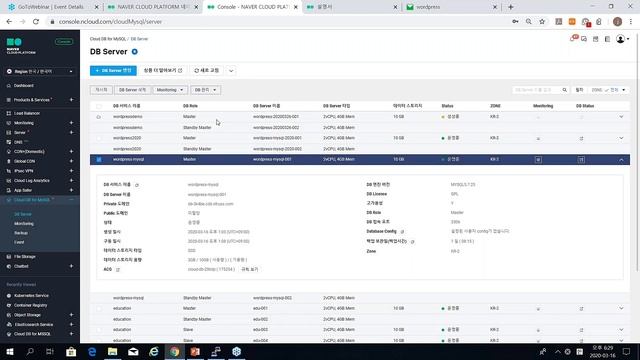The width and height of the screenshot is (640, 360).
Task: Open the Monitoring dropdown above the table
Action: pyautogui.click(x=170, y=90)
